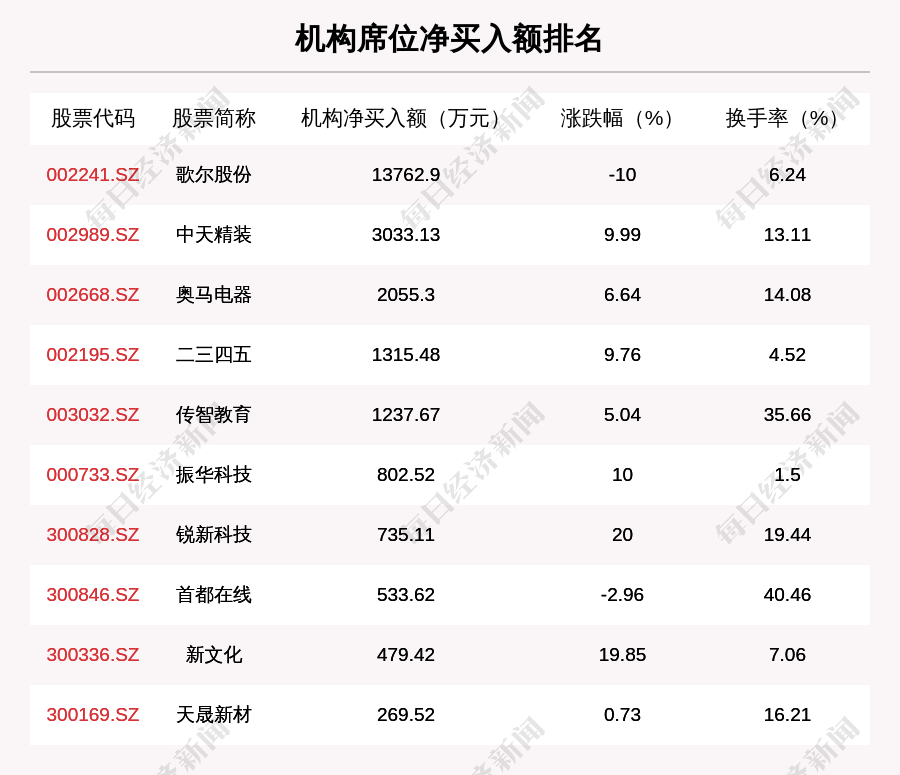Click the stock code 002989.SZ
This screenshot has height=775, width=900.
coord(92,235)
